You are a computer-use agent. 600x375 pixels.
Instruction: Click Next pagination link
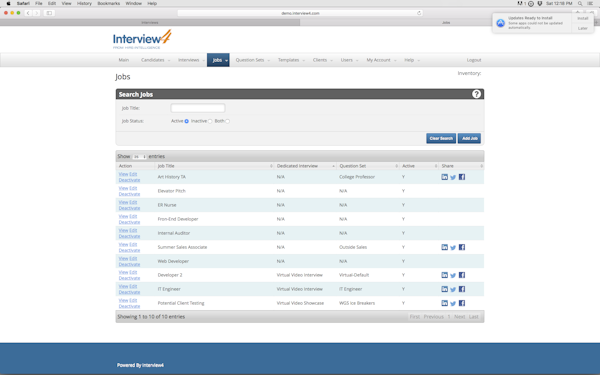tap(460, 317)
